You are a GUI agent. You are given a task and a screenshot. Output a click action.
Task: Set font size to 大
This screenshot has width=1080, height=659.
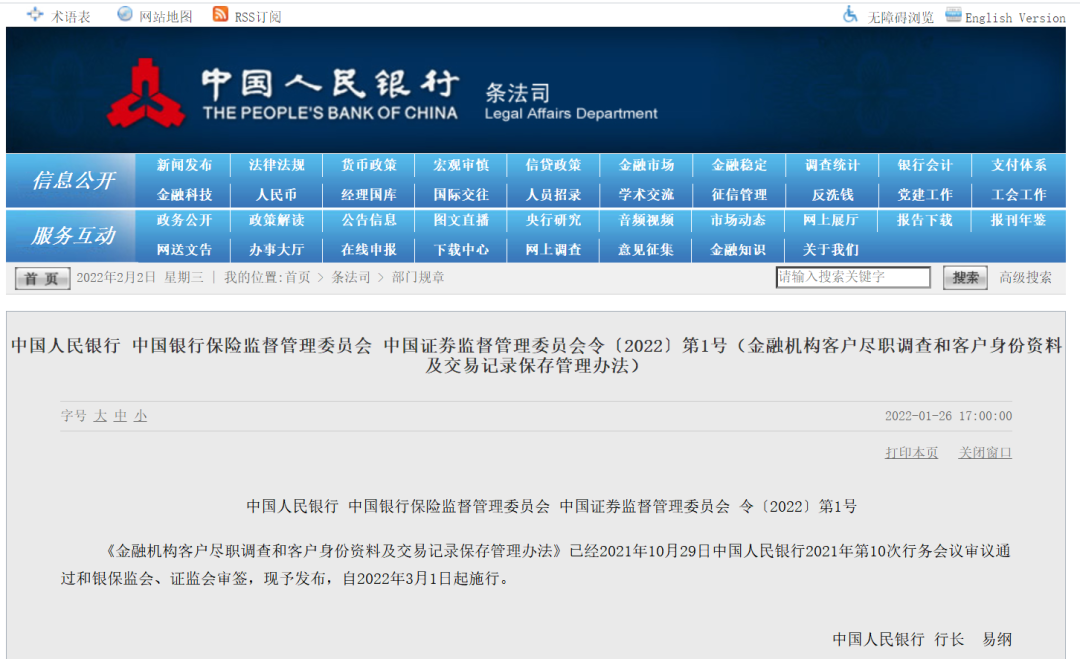click(x=100, y=416)
